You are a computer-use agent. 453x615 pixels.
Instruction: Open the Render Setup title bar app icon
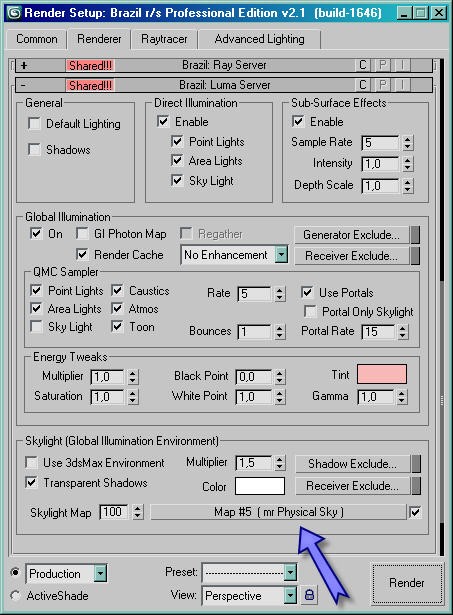tap(14, 13)
